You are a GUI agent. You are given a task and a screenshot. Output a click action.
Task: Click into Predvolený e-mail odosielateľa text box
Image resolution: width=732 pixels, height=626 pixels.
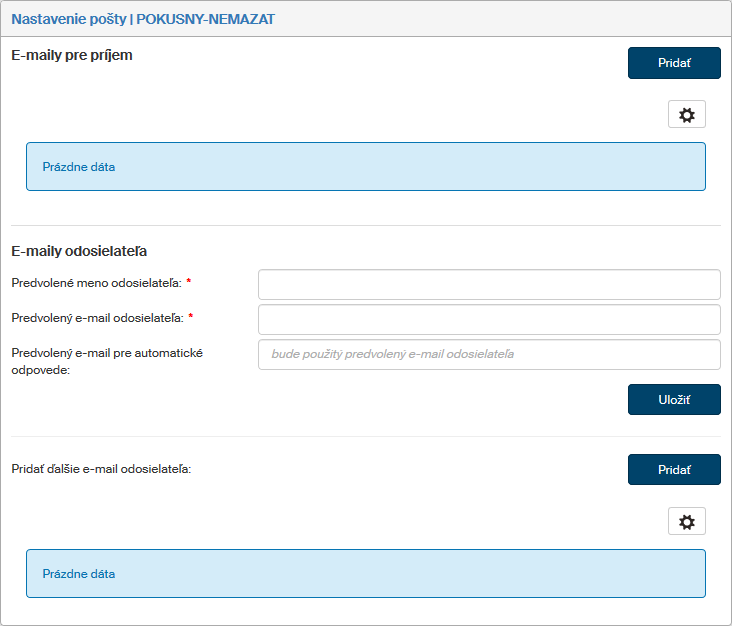tap(489, 319)
